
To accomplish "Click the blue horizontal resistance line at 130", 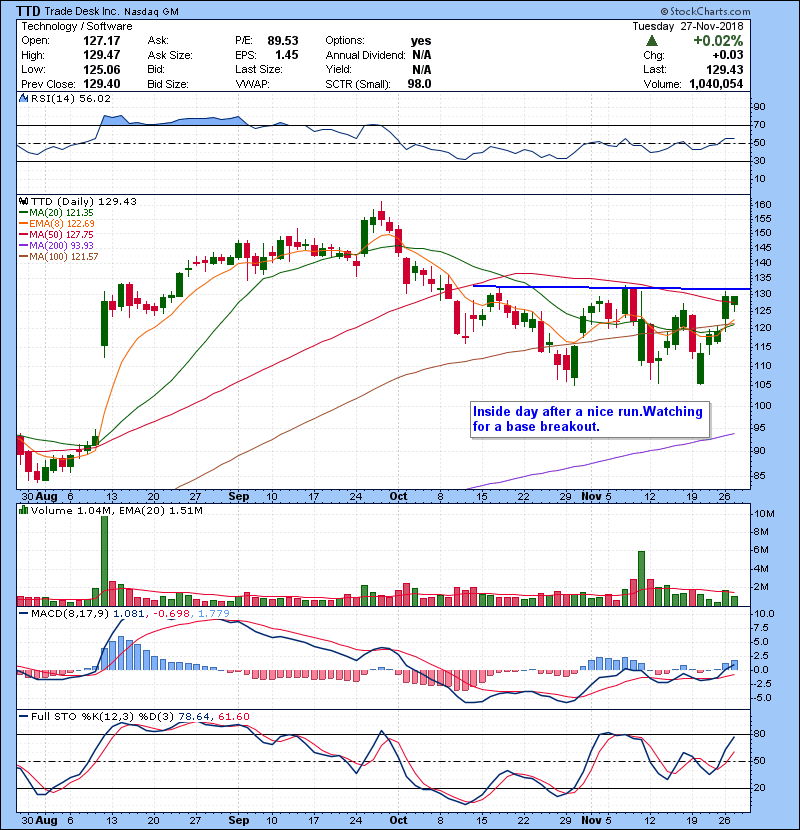I will coord(611,287).
